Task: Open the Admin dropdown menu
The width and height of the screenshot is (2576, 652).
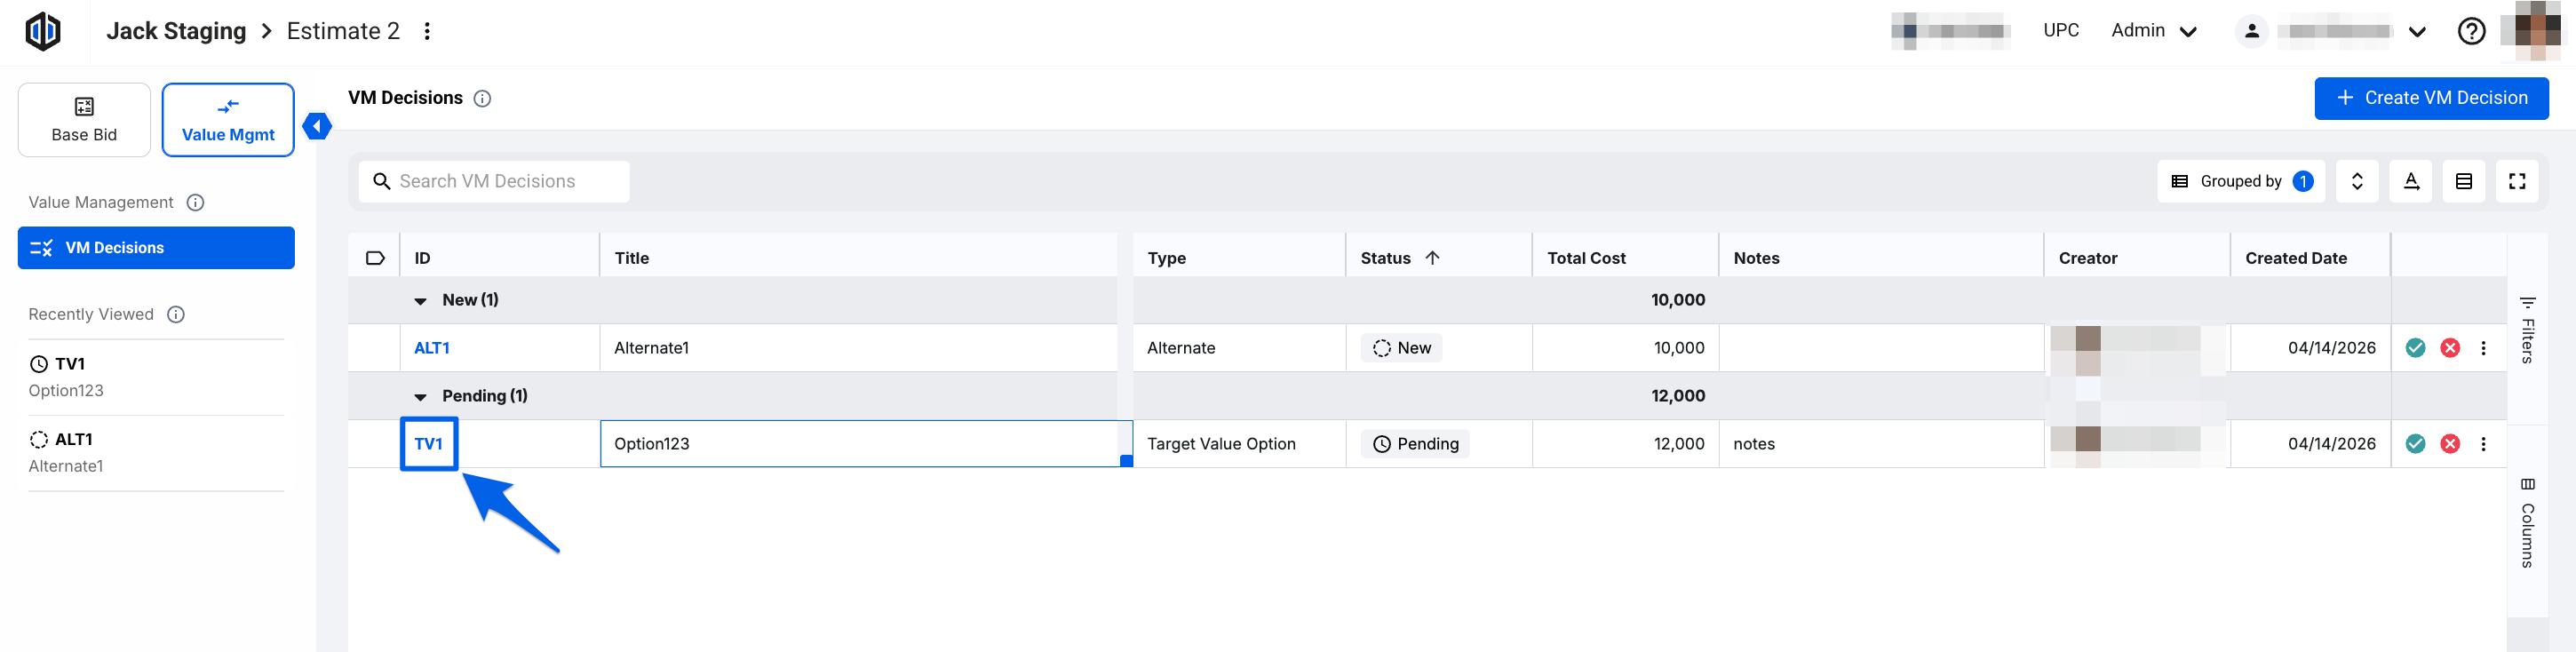Action: 2153,31
